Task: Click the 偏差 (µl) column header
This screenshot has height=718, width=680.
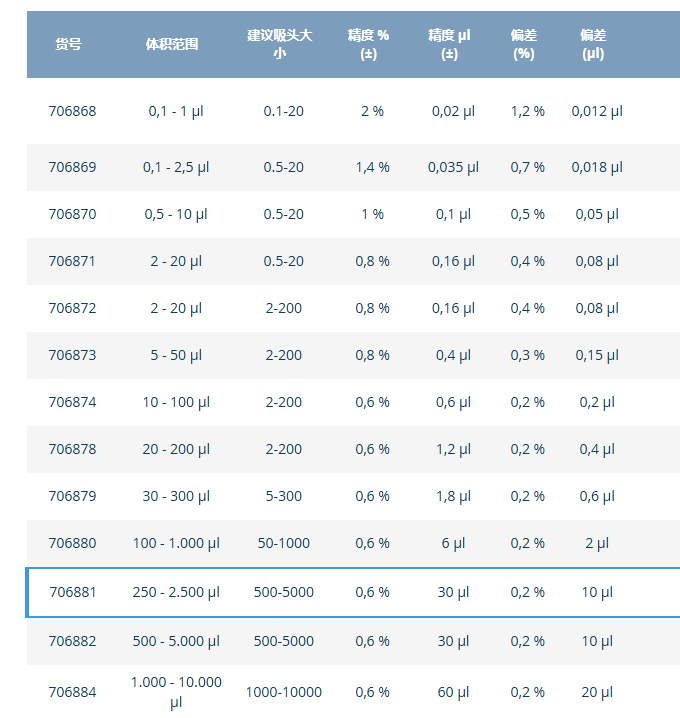Action: [593, 44]
